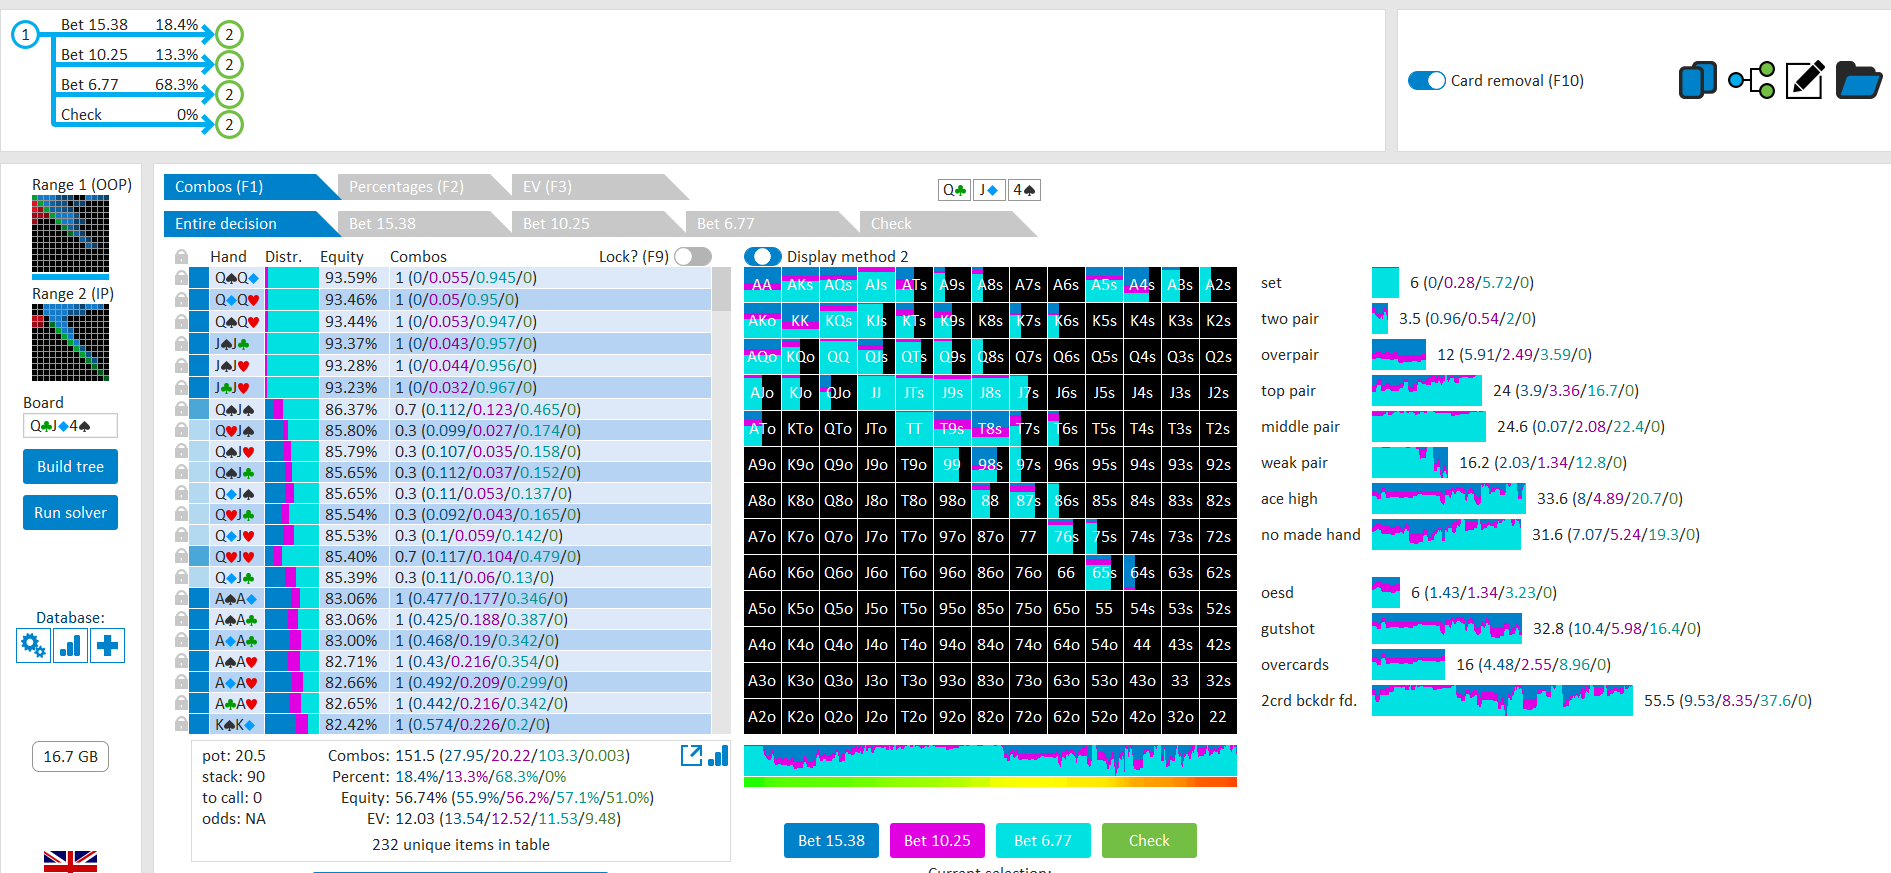Switch to Percentages (F2) tab

418,187
